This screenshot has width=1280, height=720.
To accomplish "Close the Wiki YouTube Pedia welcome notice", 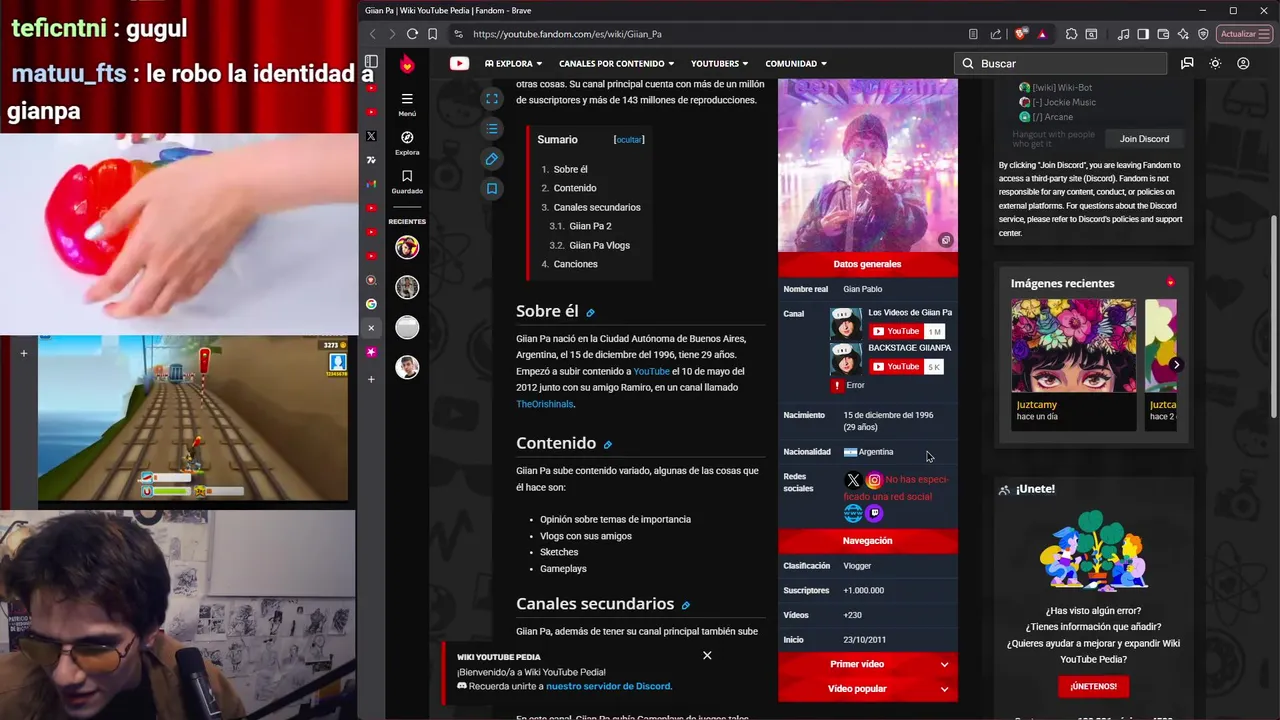I will point(707,655).
